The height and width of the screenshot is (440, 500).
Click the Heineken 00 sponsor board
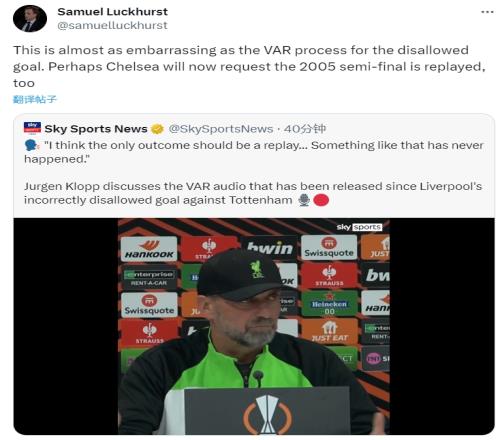point(329,304)
